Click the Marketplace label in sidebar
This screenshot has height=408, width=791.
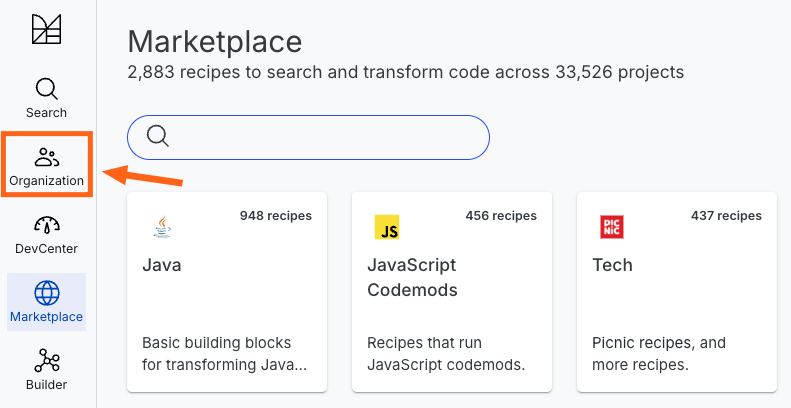(46, 317)
